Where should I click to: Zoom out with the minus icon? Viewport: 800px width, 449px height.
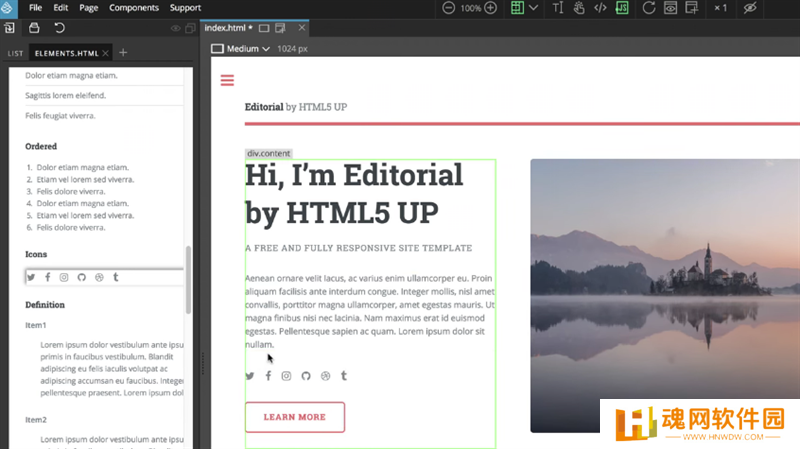coord(448,8)
